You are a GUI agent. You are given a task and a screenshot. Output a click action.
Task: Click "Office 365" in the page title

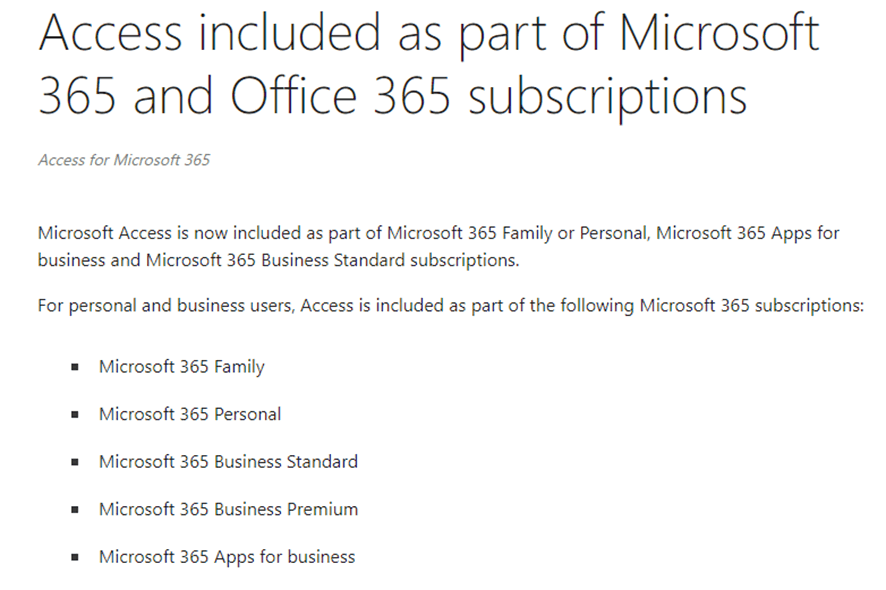pos(340,96)
